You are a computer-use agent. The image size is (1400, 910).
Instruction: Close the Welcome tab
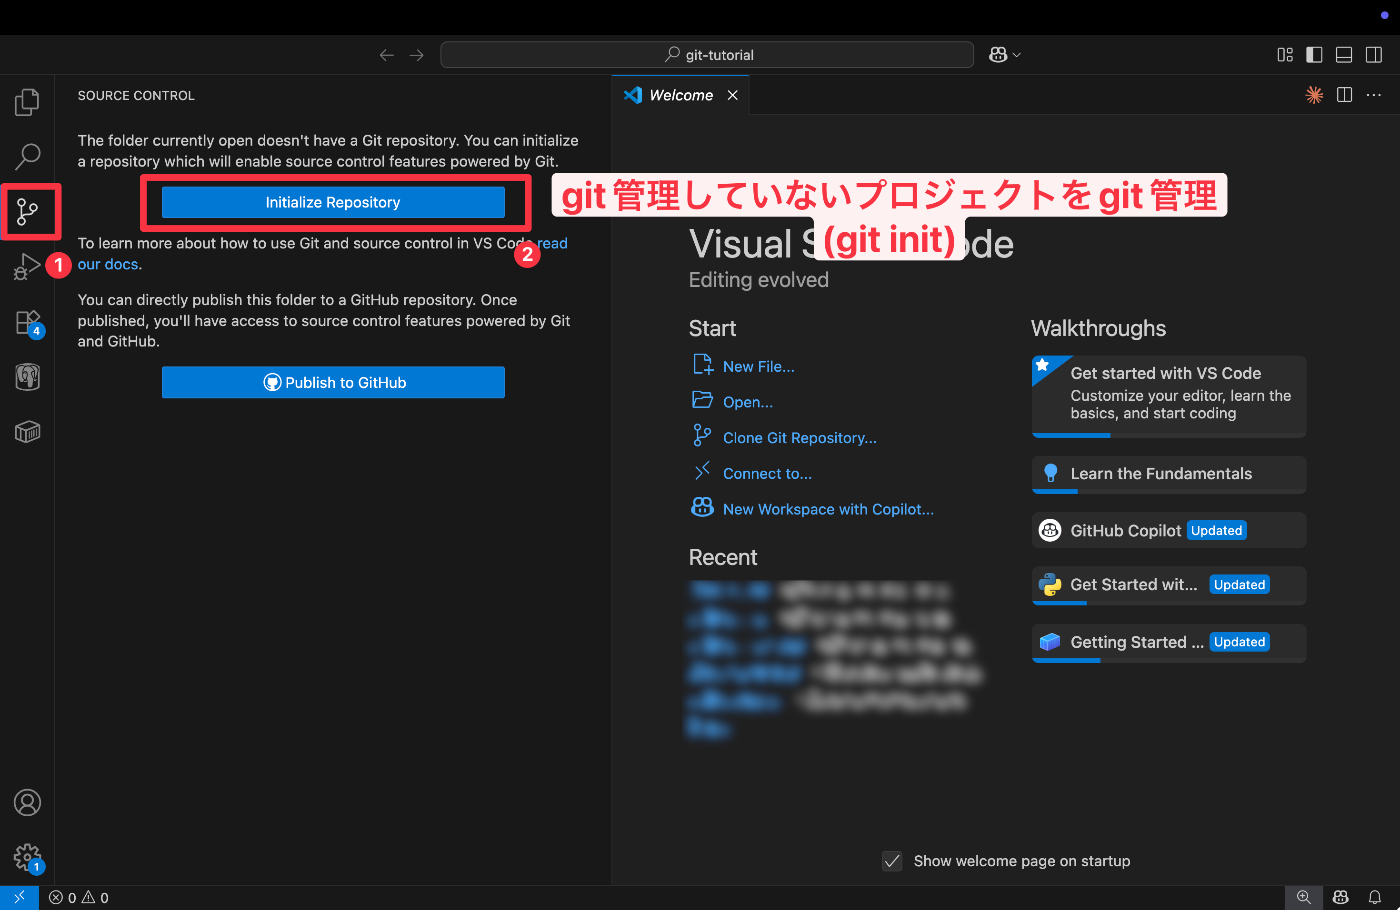point(733,95)
